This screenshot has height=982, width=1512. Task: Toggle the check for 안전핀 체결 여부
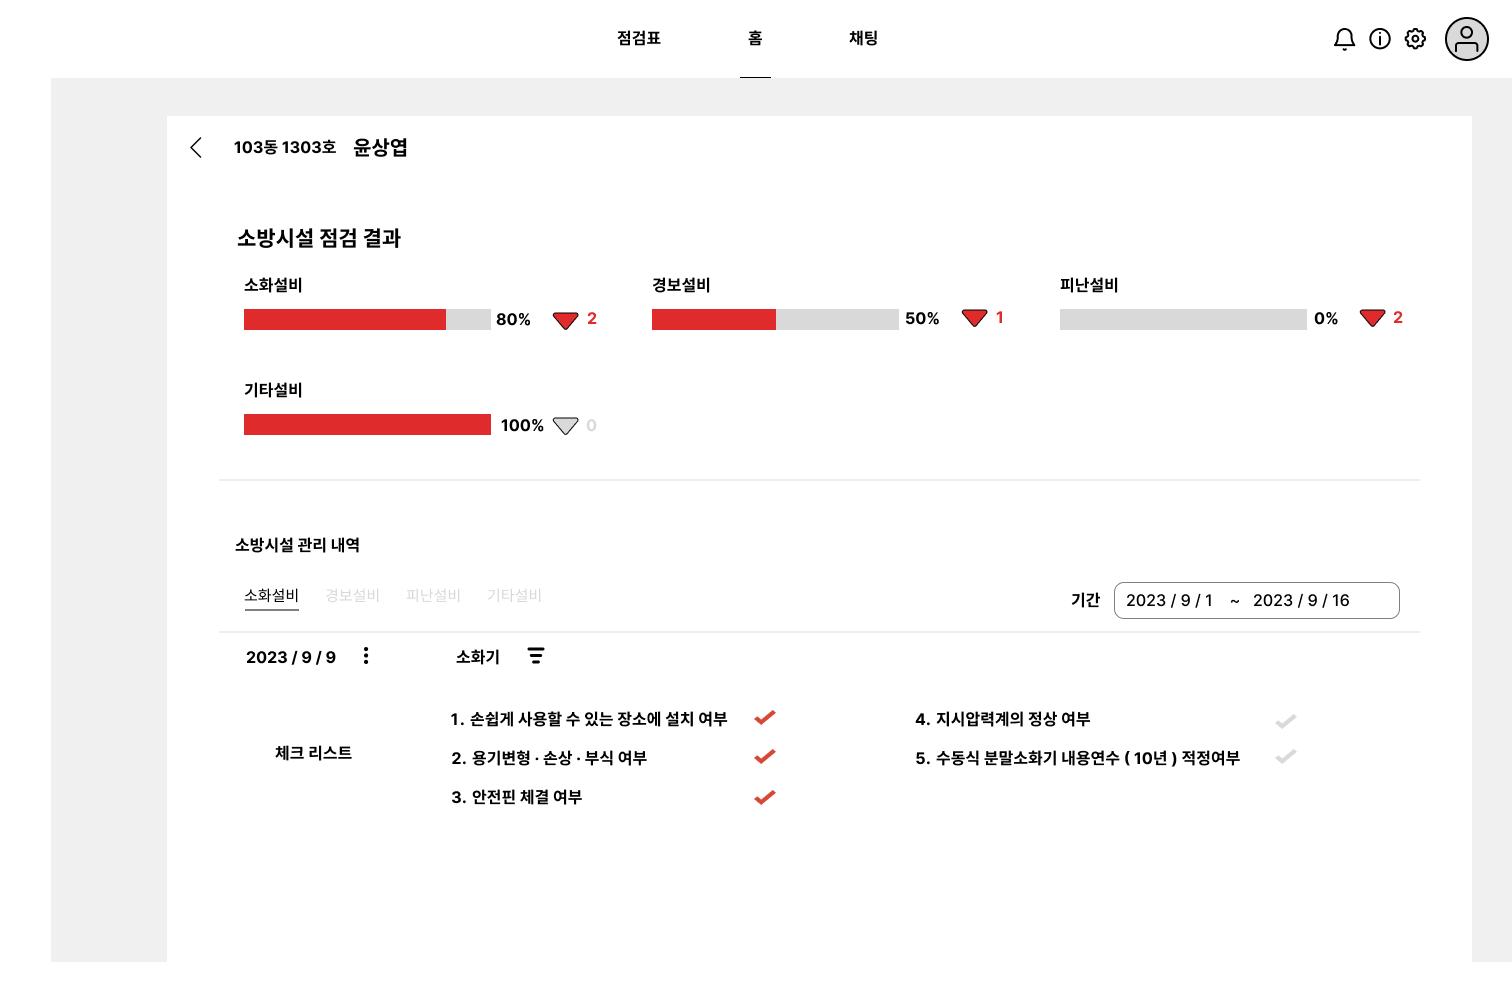pos(765,797)
